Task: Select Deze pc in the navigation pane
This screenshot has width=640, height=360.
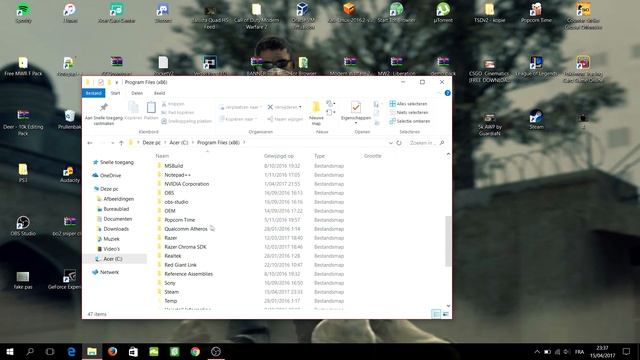Action: click(x=106, y=189)
